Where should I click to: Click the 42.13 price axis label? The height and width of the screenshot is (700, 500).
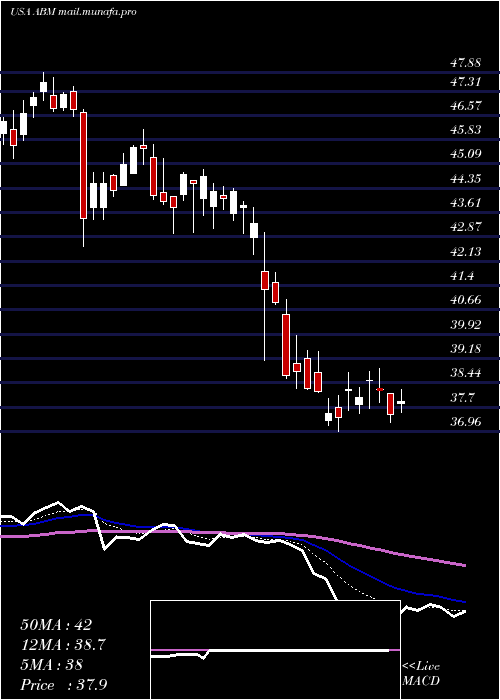[466, 252]
